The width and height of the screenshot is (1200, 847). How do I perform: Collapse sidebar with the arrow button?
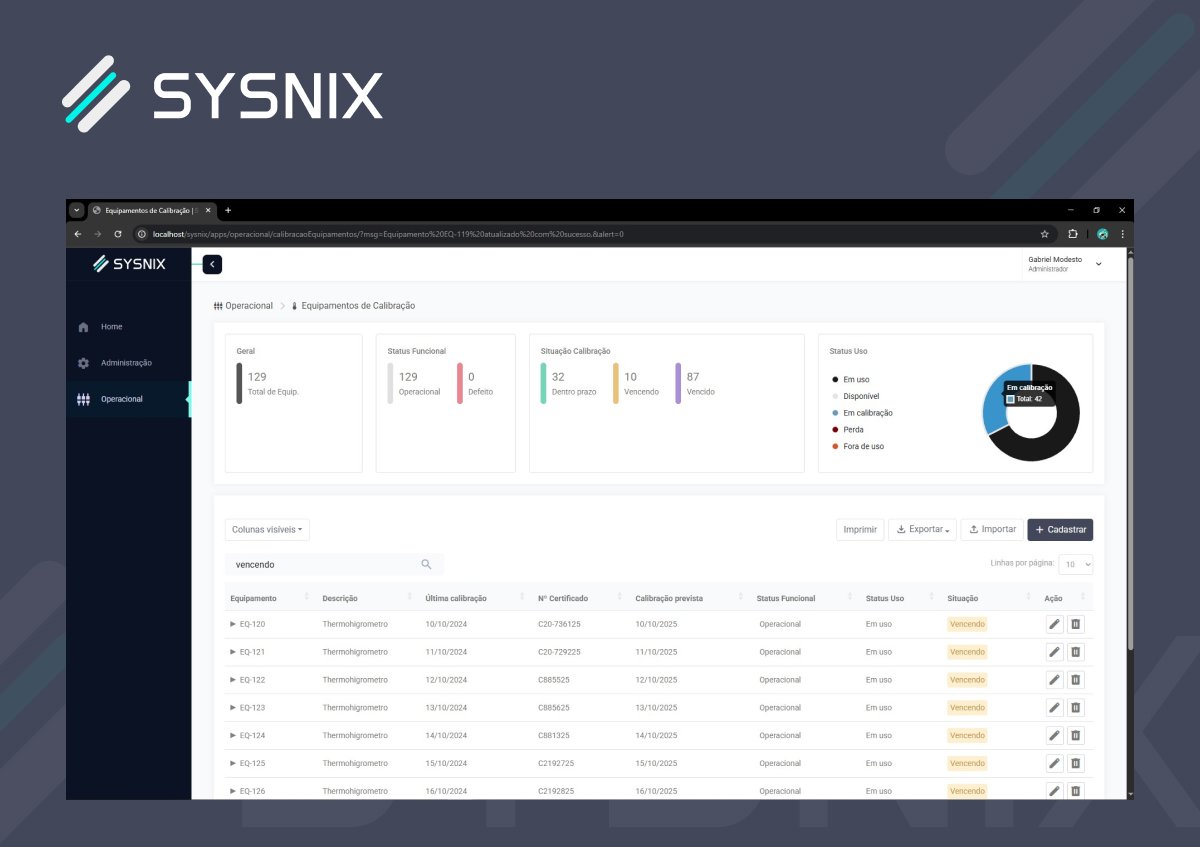(x=212, y=264)
